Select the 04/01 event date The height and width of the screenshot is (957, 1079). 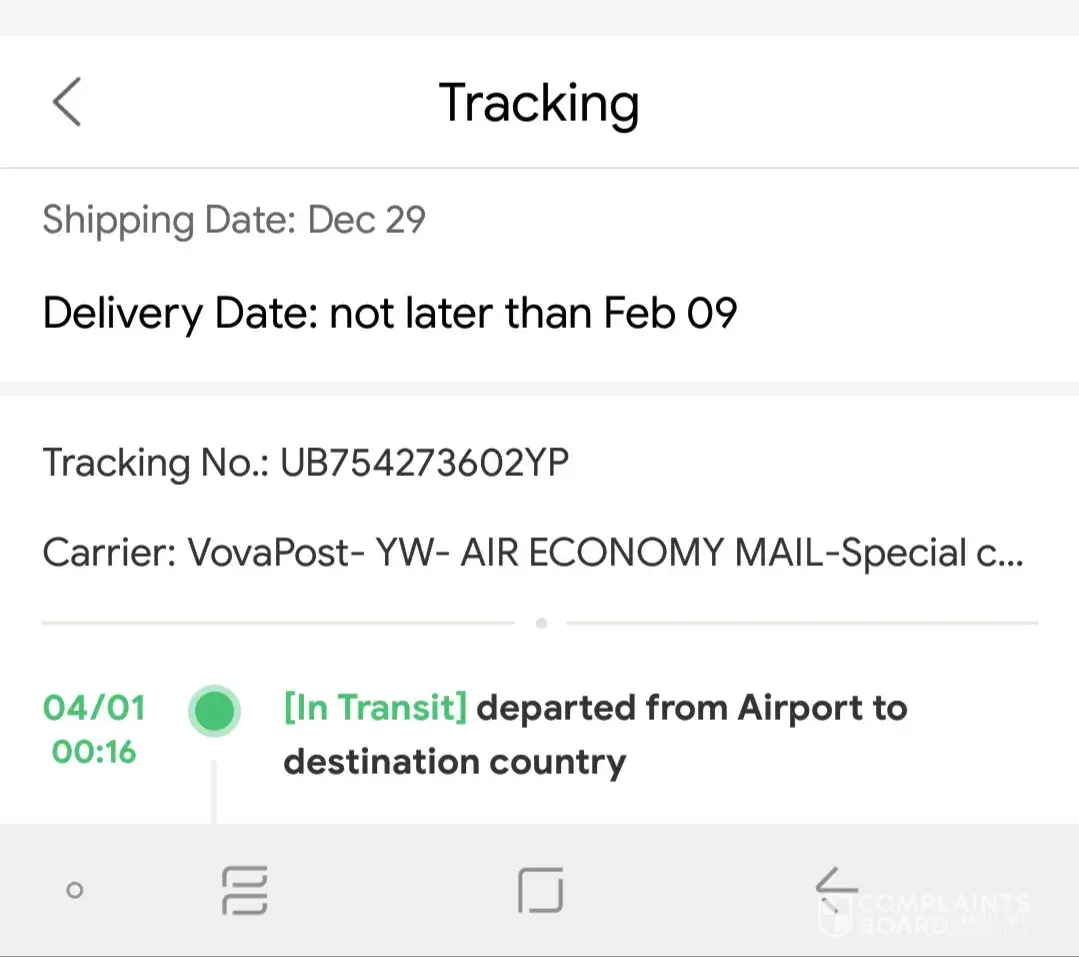click(94, 708)
